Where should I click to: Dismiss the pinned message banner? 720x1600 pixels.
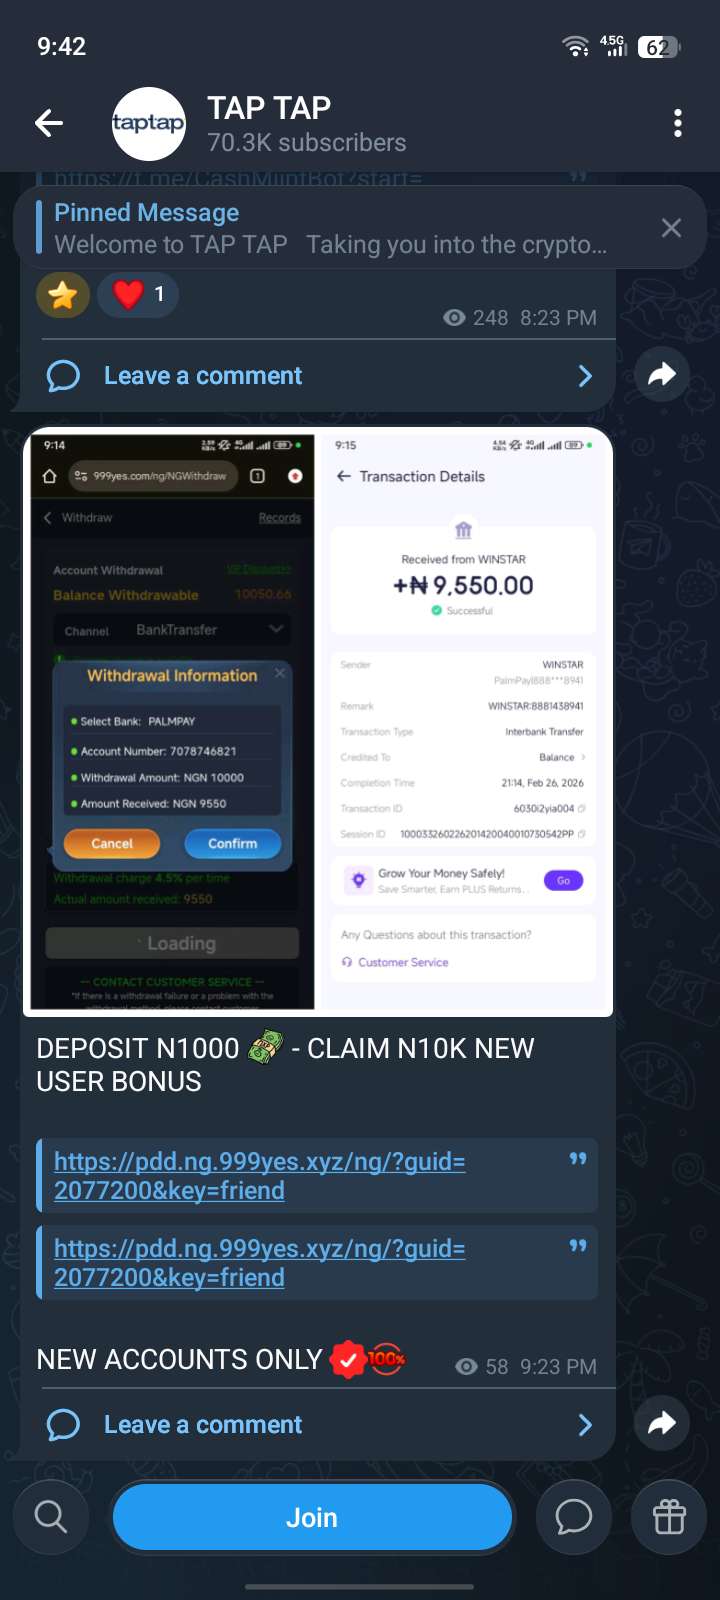coord(671,228)
